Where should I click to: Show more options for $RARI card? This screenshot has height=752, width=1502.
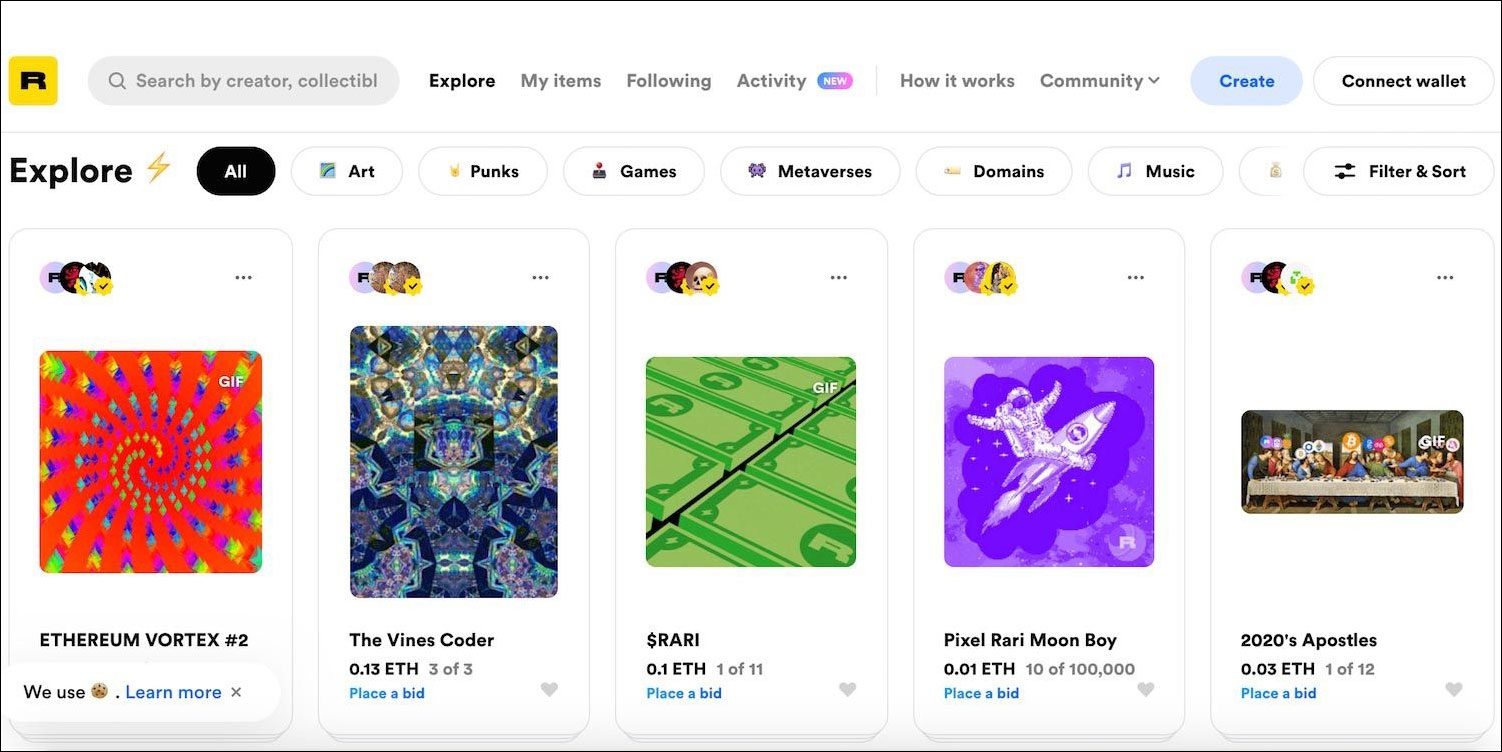pos(838,278)
